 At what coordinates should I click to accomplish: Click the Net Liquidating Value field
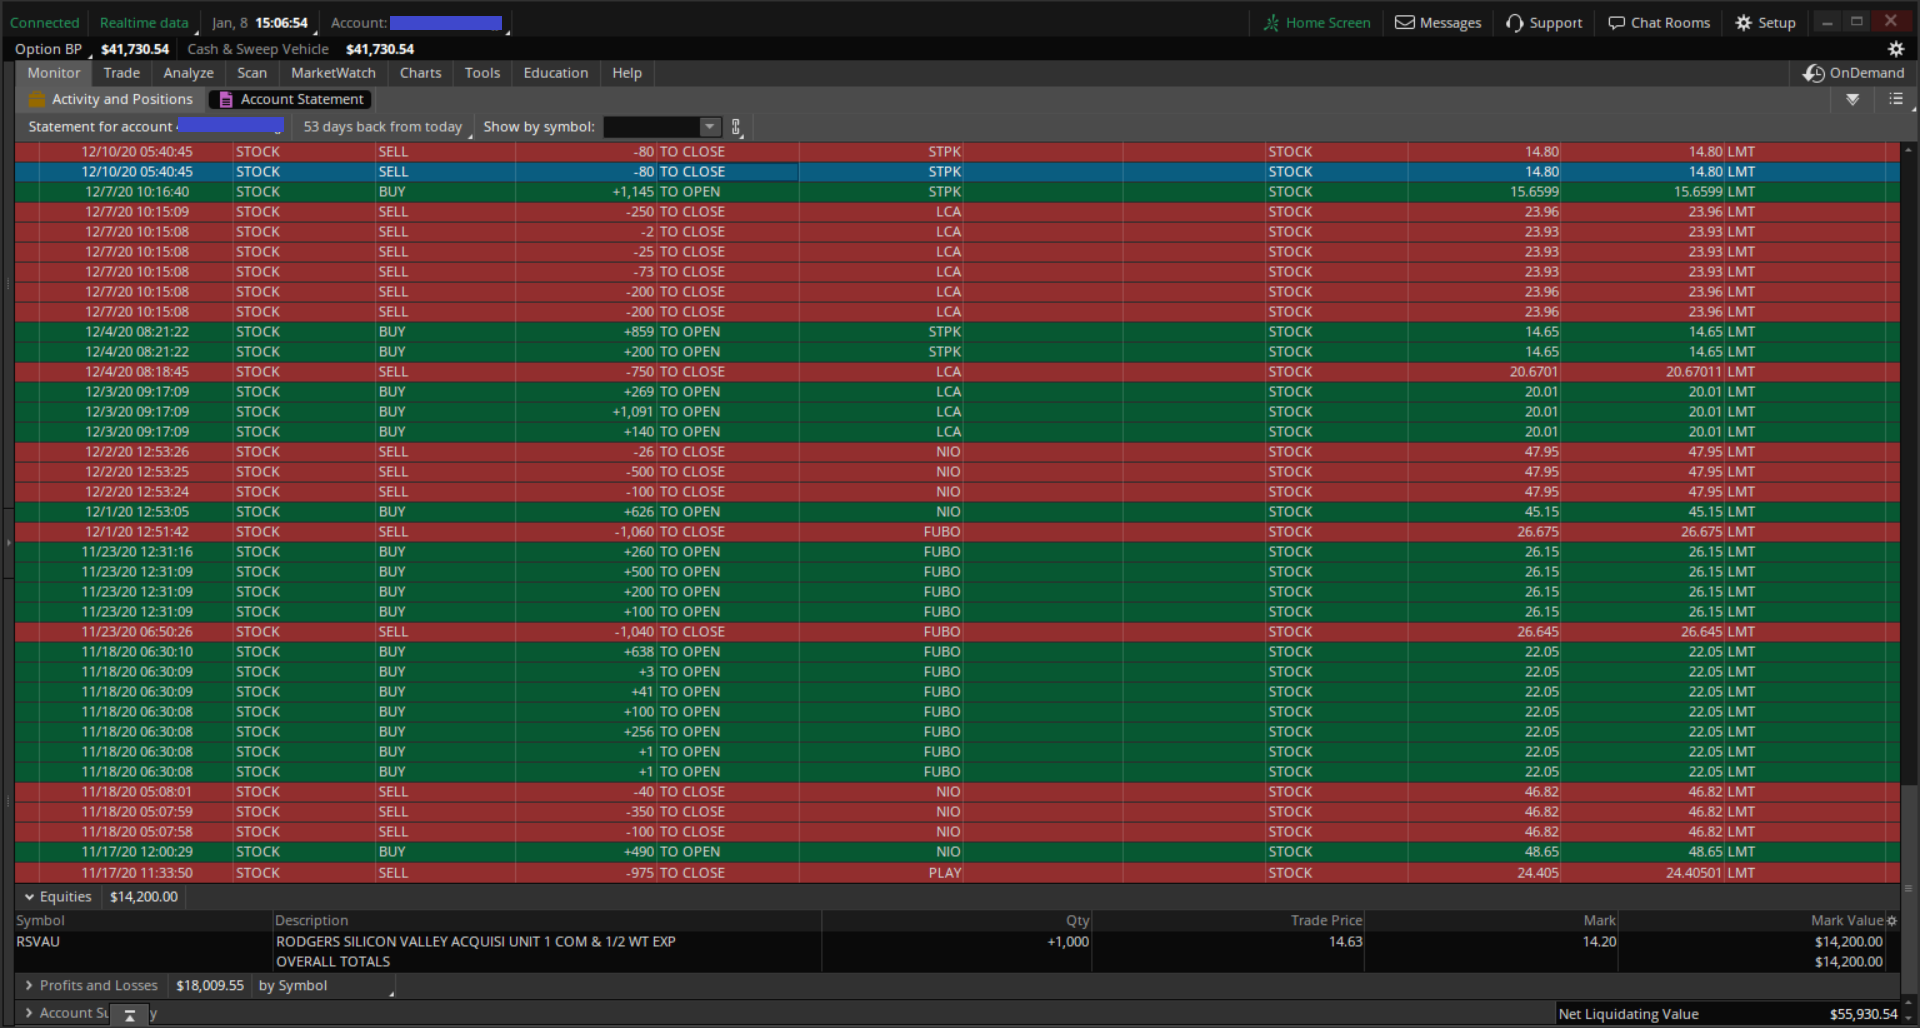coord(1728,1014)
